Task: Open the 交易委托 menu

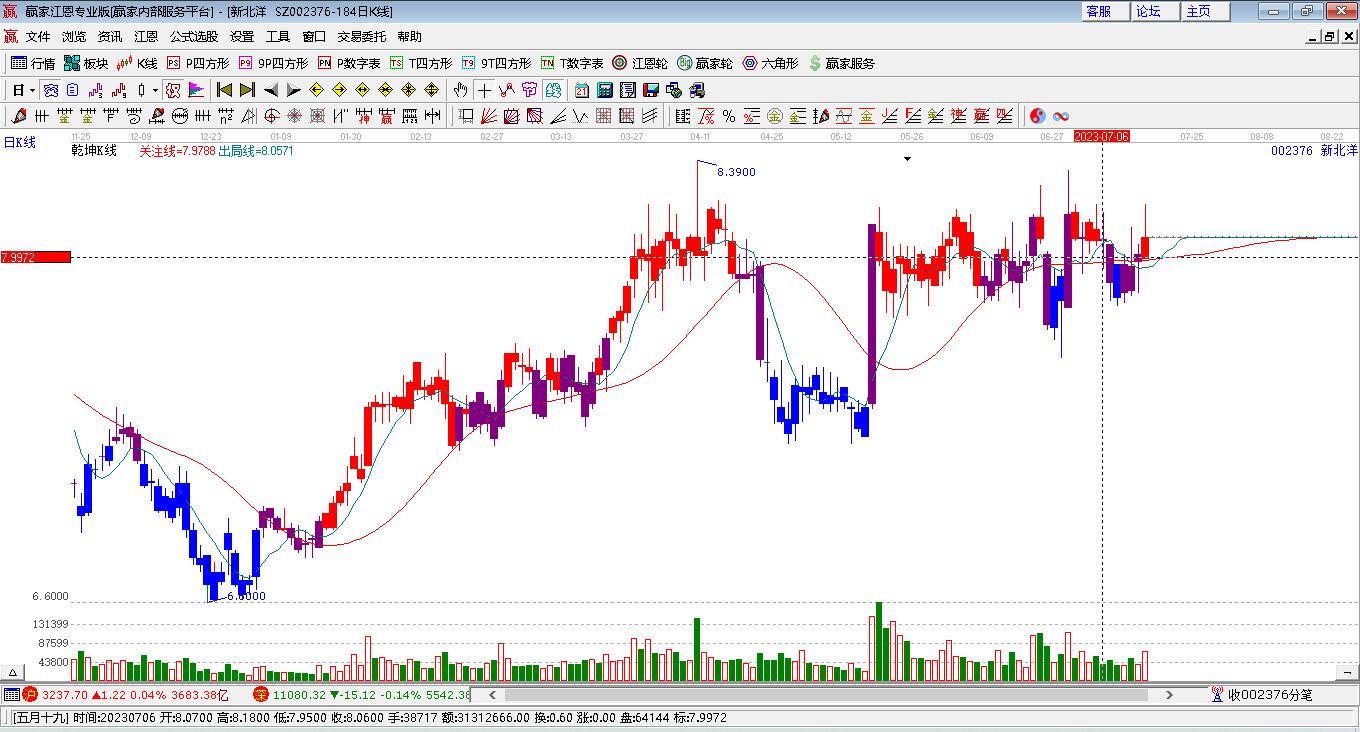Action: click(x=362, y=37)
